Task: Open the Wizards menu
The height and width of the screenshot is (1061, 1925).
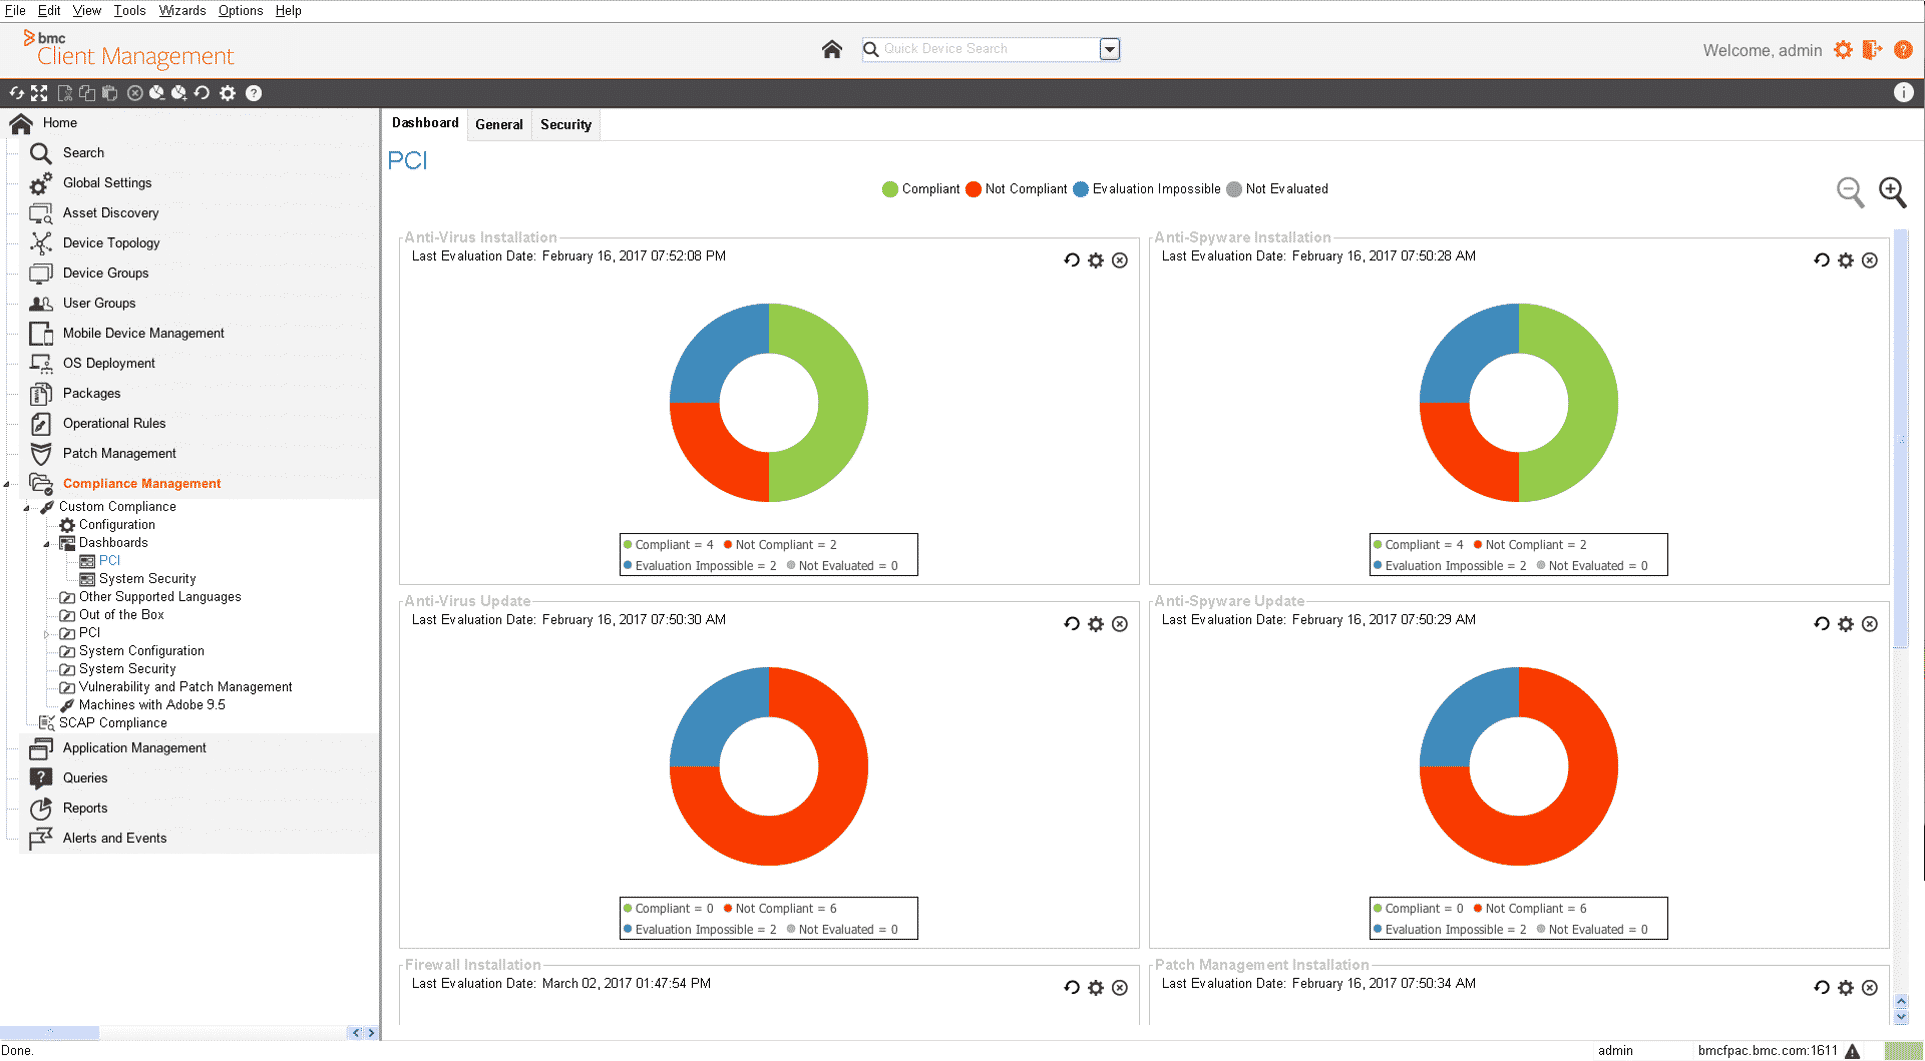Action: [182, 11]
